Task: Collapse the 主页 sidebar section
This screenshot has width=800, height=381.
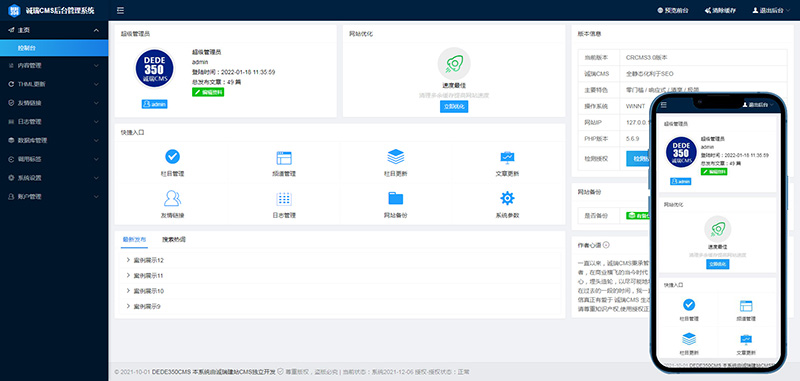Action: point(54,30)
